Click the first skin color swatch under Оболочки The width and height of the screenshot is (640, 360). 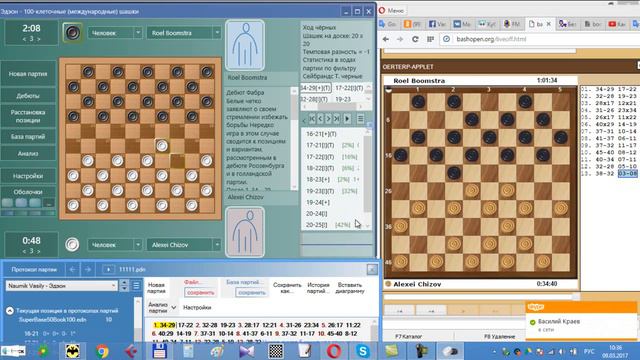7,202
